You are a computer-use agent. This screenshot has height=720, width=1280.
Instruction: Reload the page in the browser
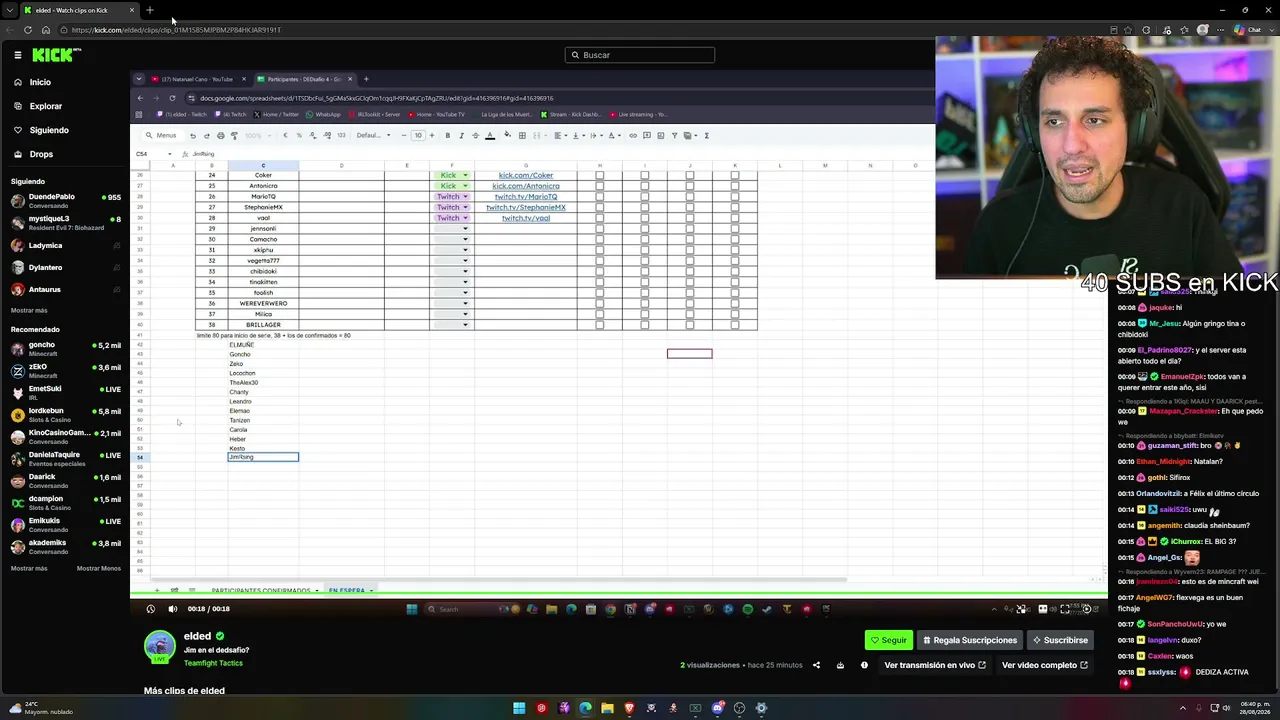click(28, 30)
